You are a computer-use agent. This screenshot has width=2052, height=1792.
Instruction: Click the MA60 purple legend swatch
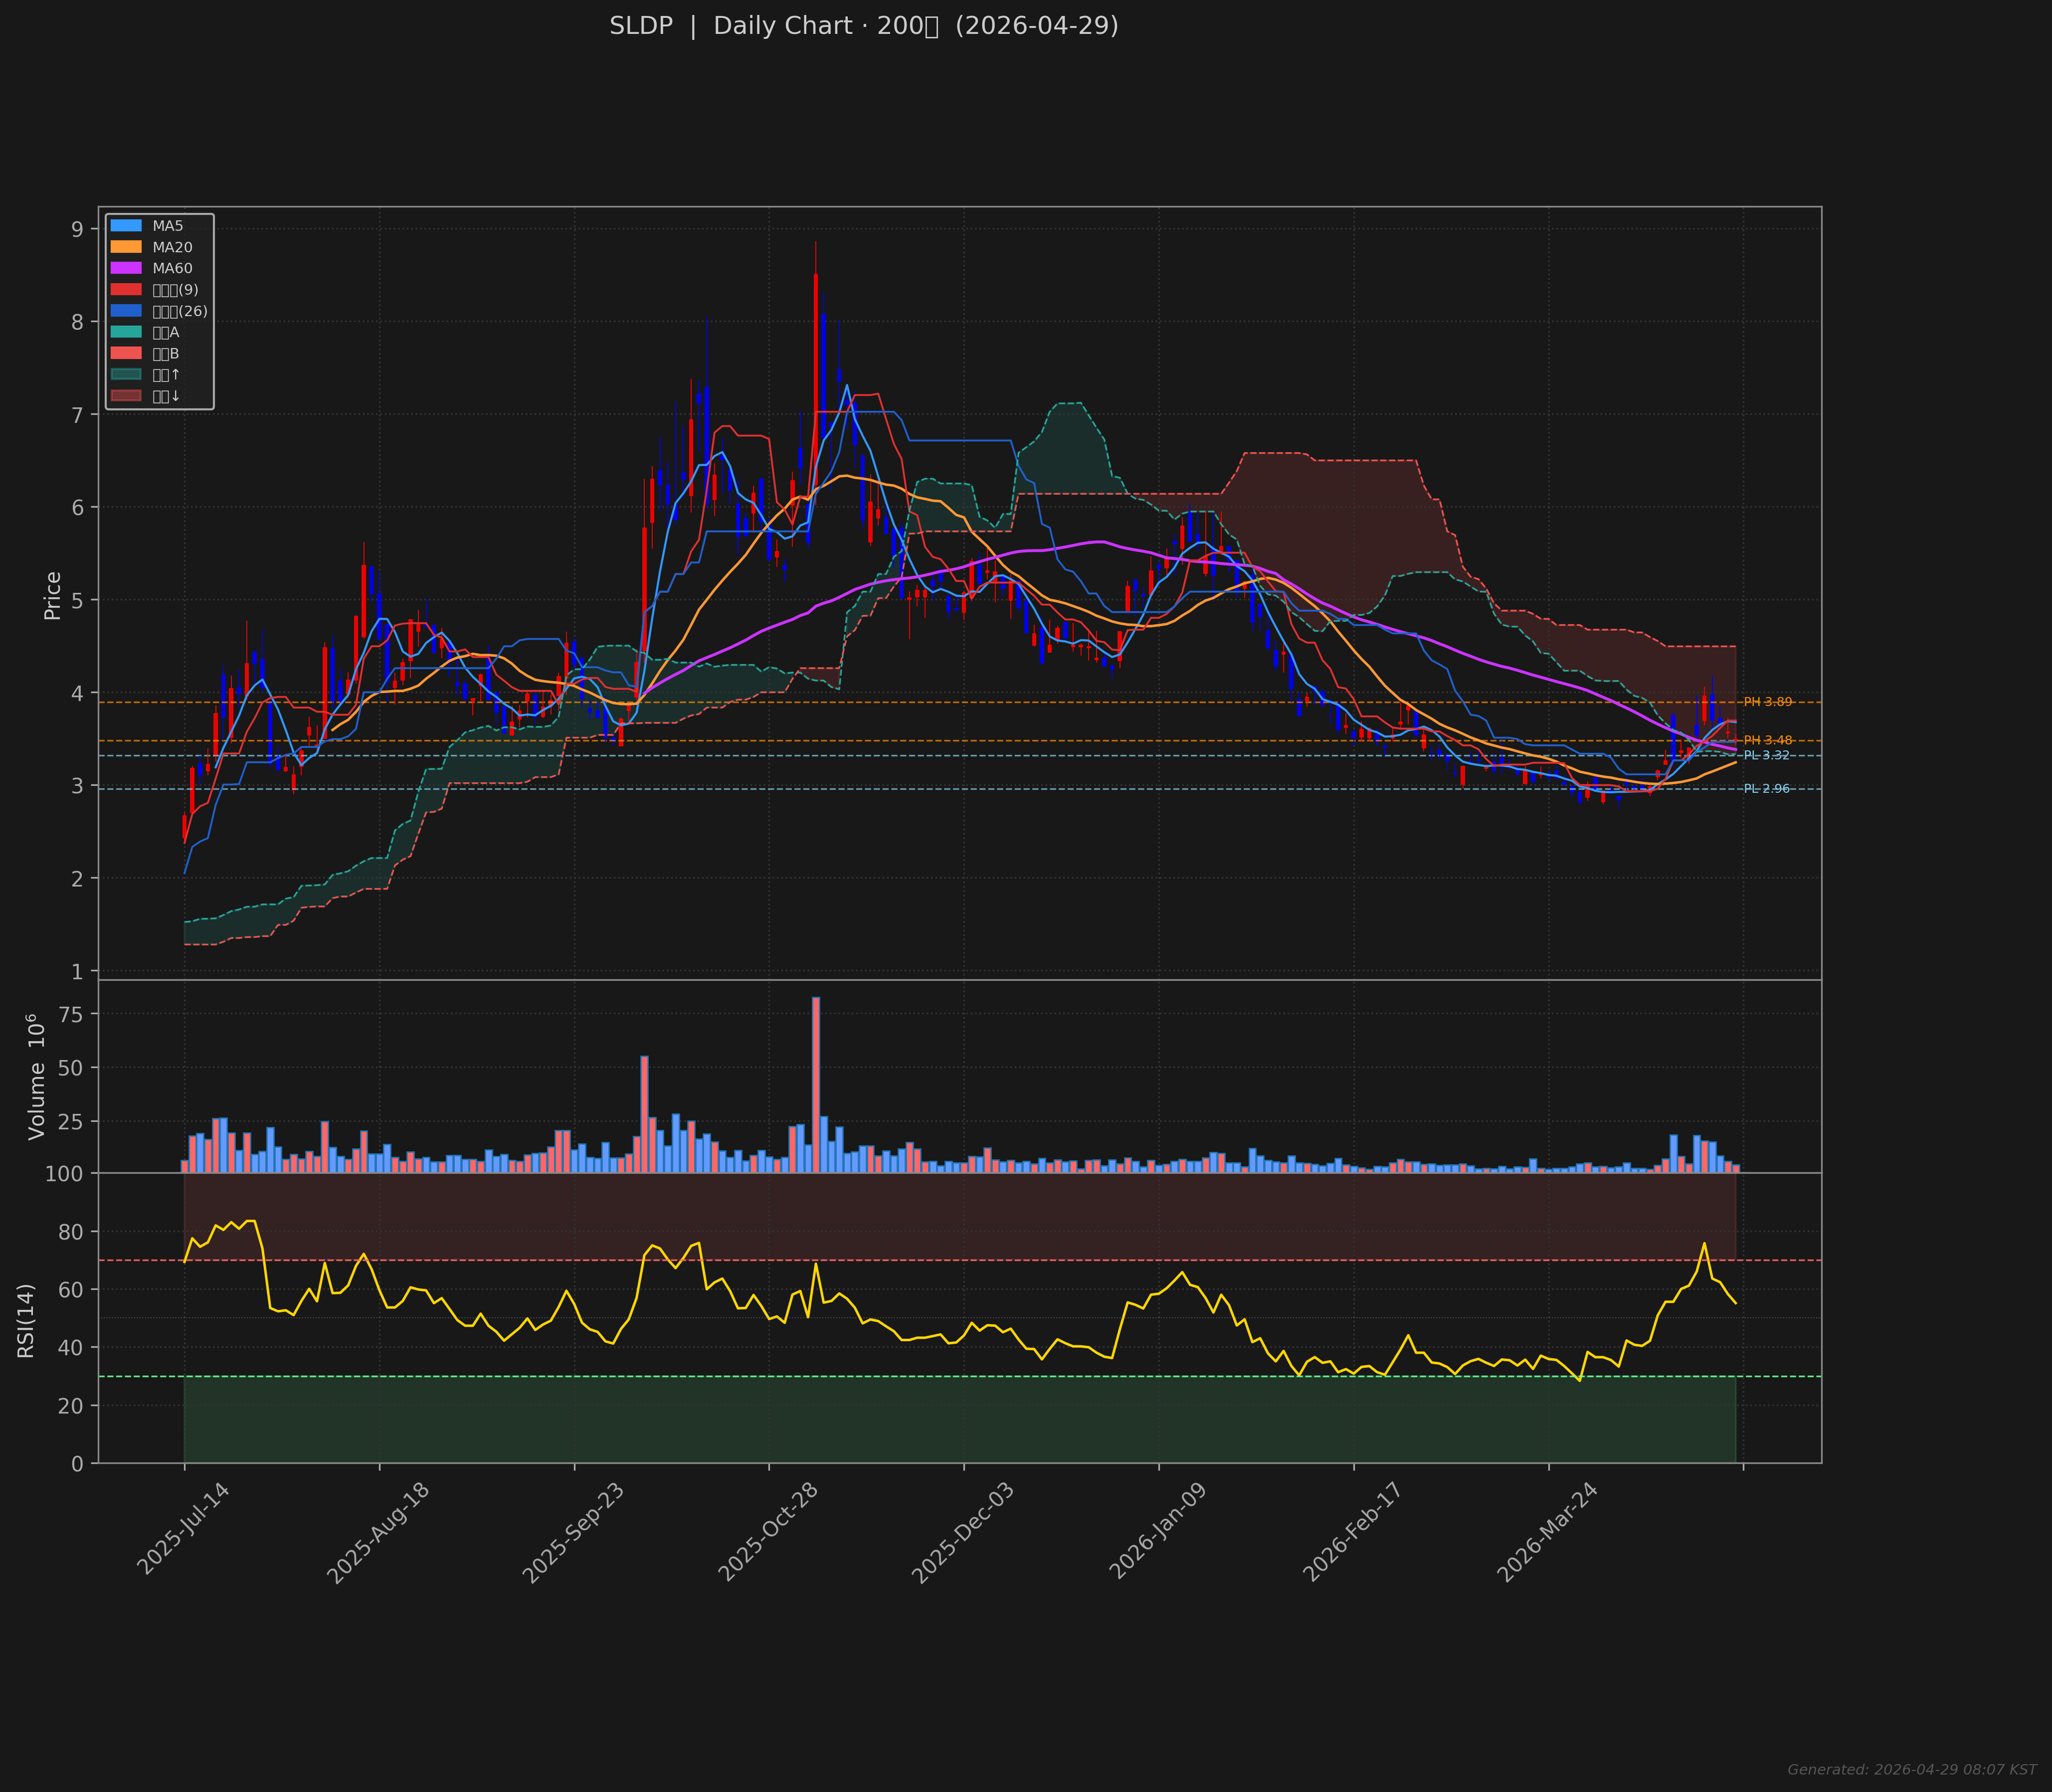pyautogui.click(x=126, y=268)
